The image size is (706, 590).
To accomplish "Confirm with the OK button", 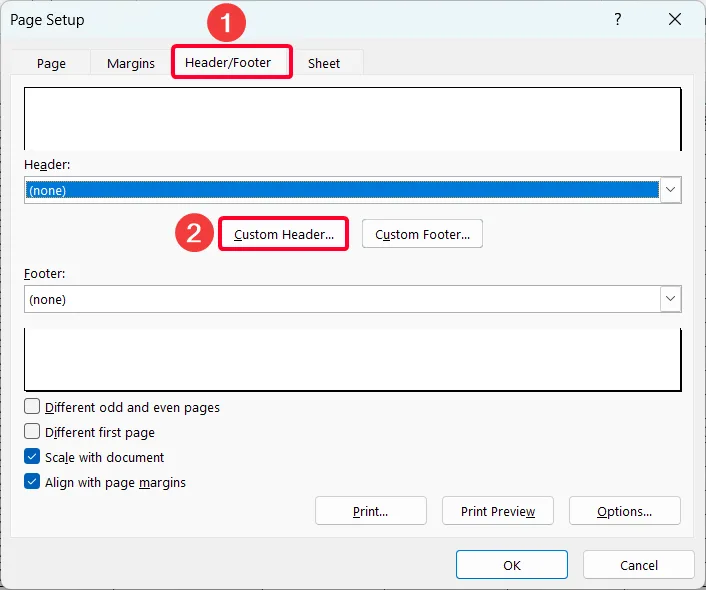I will click(x=511, y=565).
